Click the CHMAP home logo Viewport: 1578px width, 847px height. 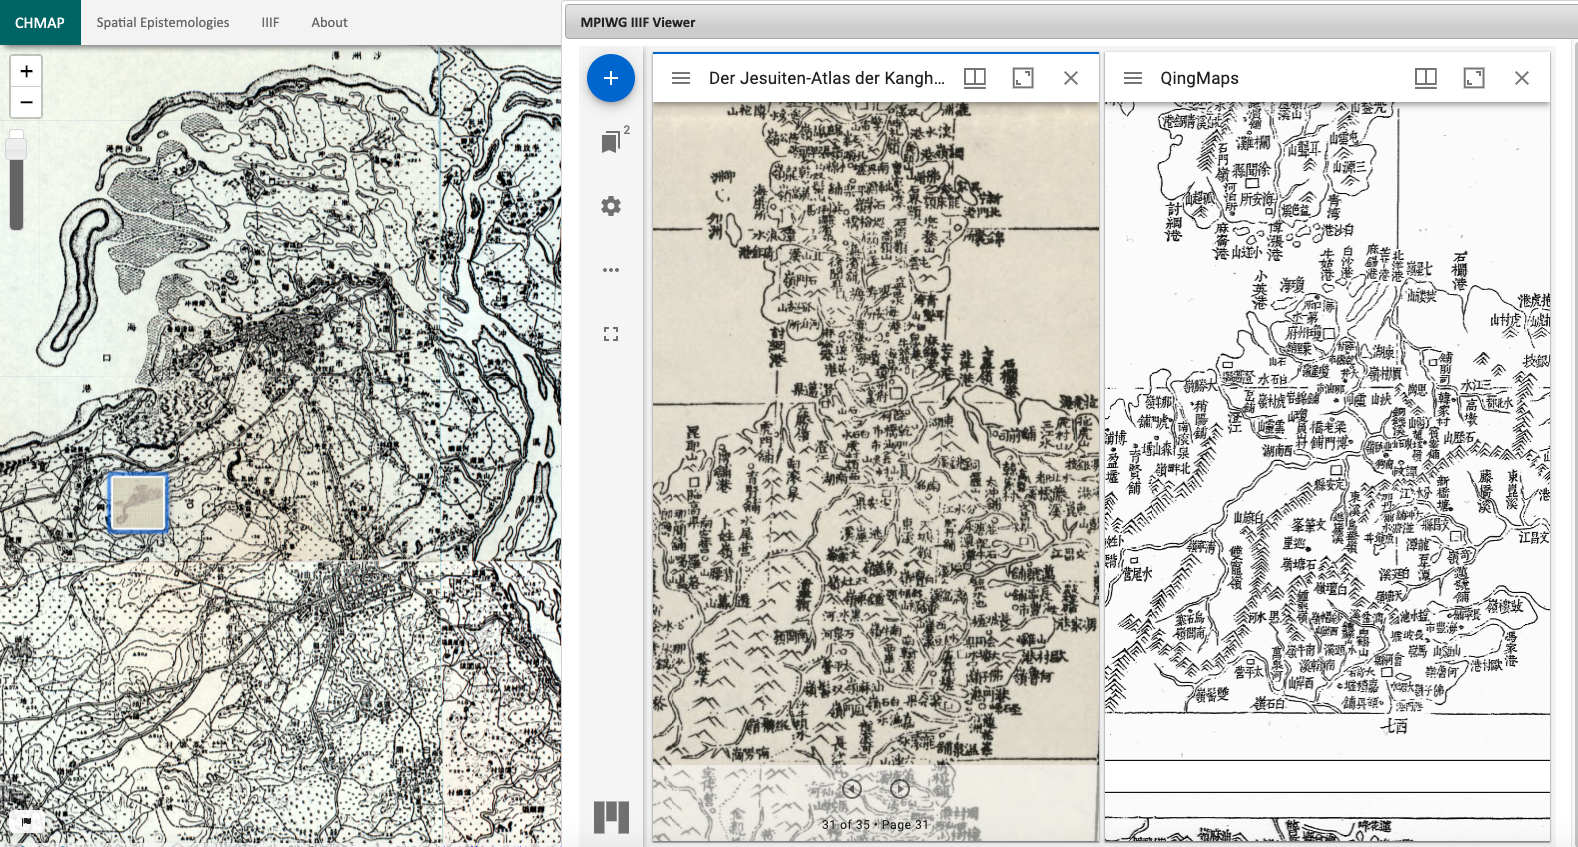(x=40, y=22)
